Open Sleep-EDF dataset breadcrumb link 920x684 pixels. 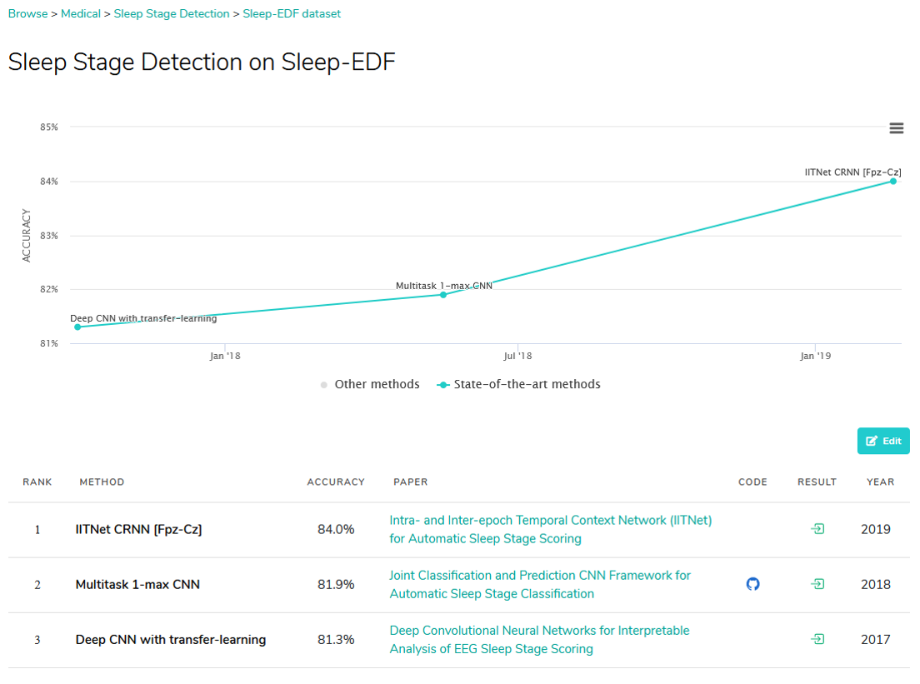click(292, 13)
